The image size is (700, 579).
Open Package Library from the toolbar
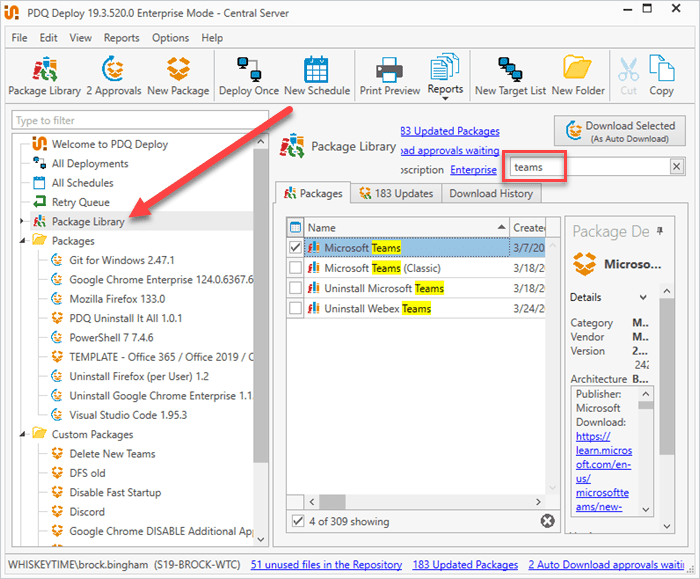pos(44,76)
